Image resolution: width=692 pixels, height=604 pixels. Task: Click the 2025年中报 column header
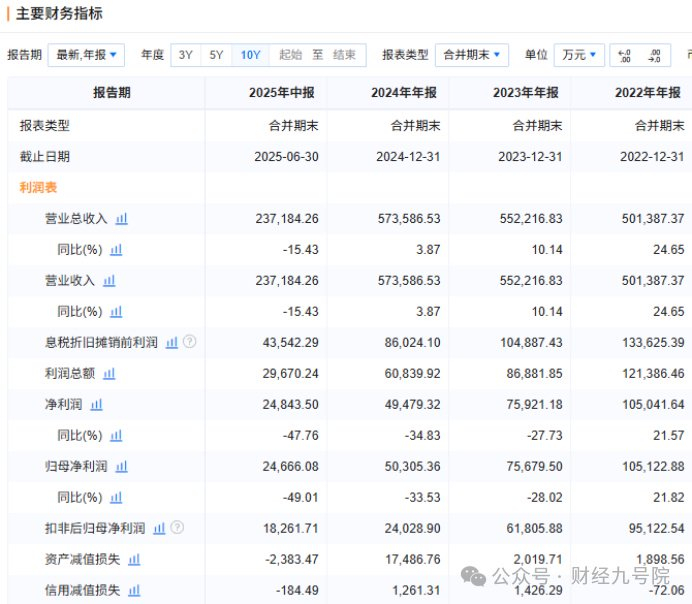coord(282,93)
